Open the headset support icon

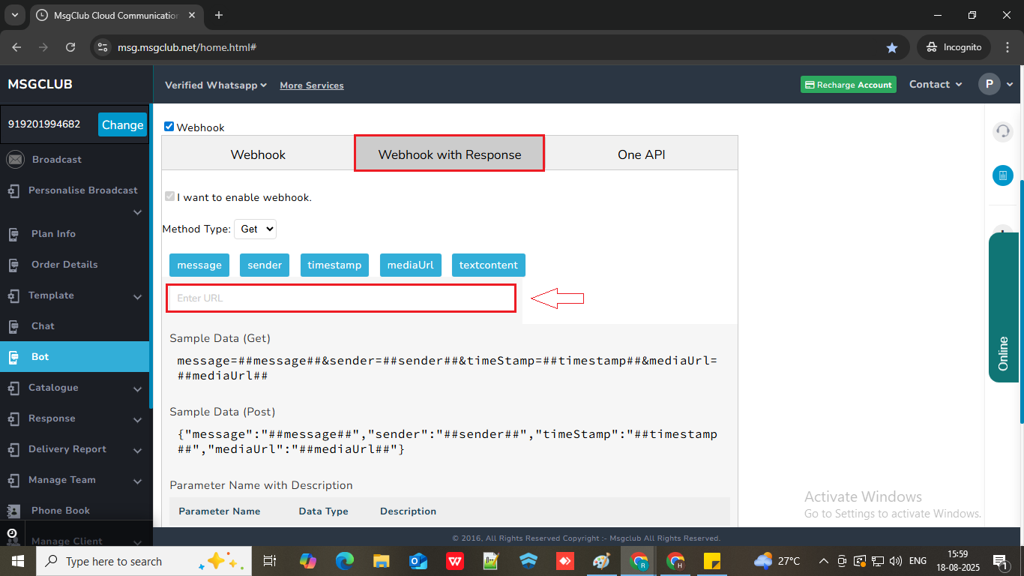tap(1002, 131)
